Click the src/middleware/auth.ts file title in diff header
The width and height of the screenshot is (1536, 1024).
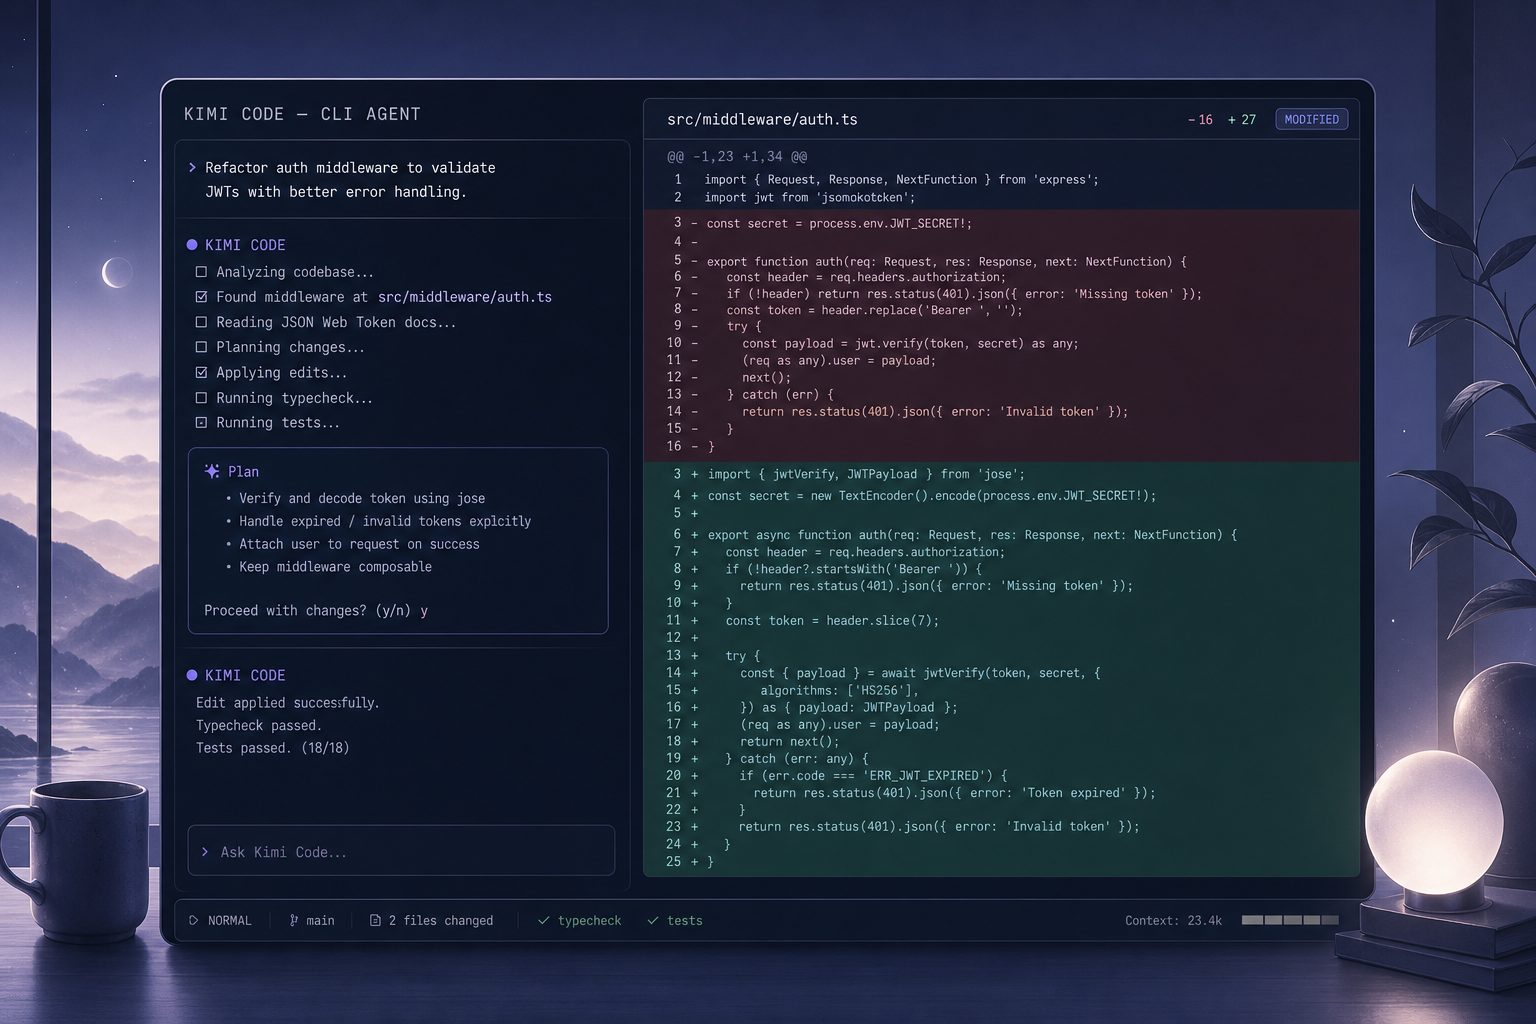762,119
